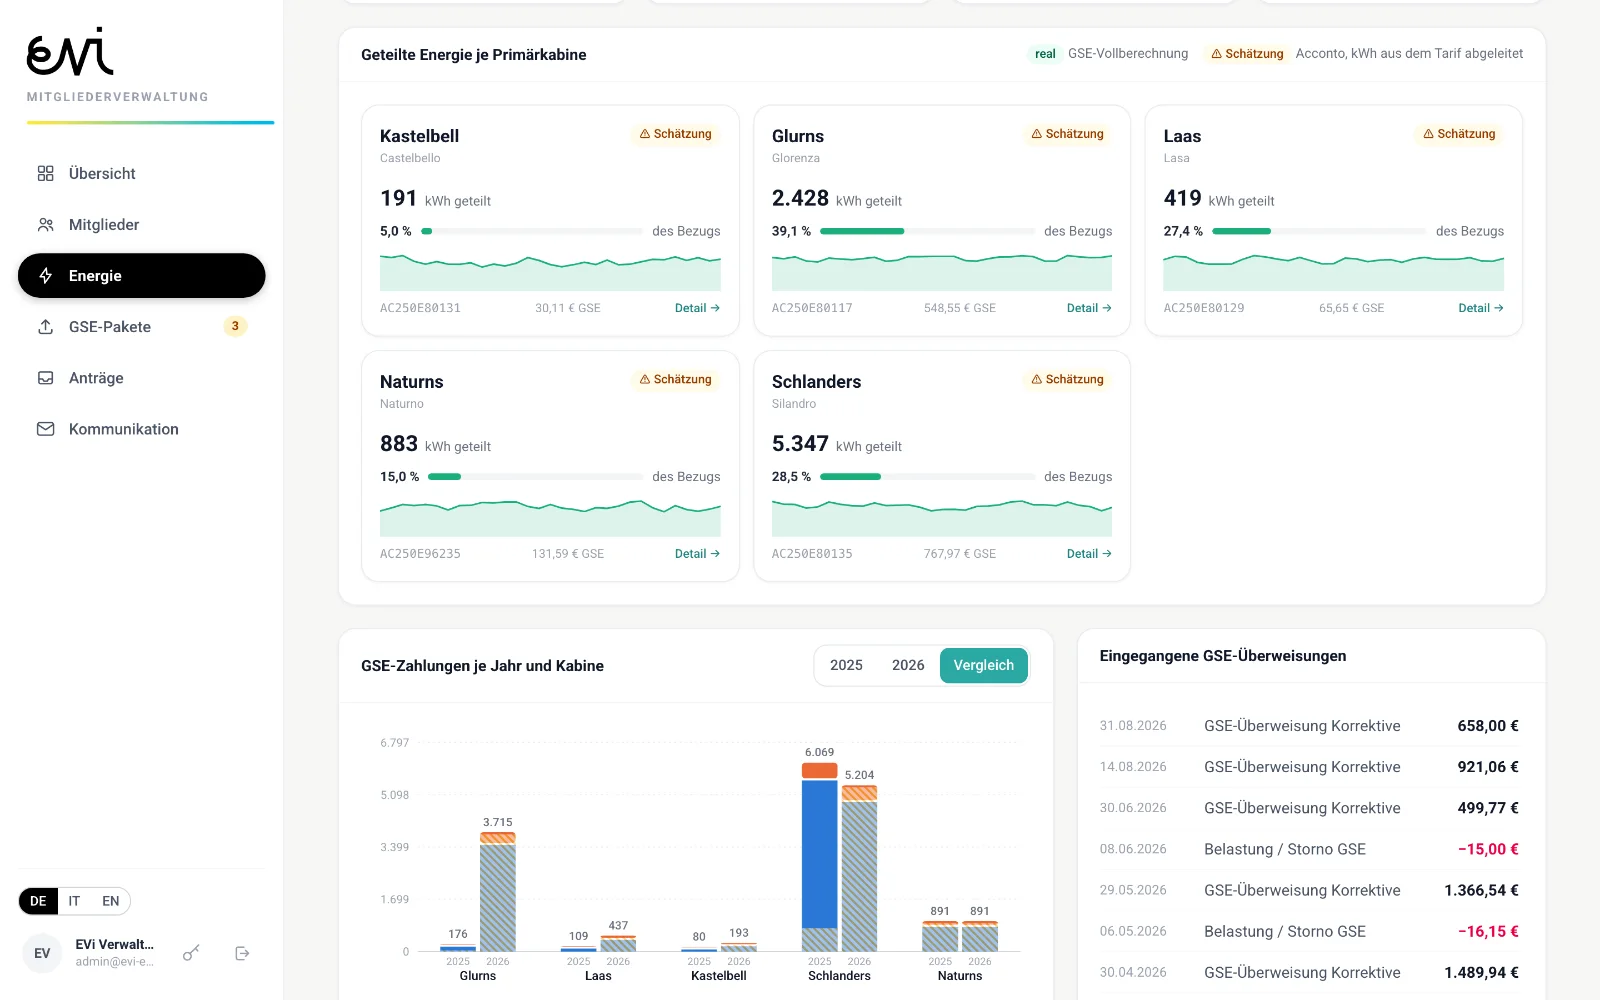This screenshot has height=1000, width=1600.
Task: Switch language to EN
Action: click(x=111, y=901)
